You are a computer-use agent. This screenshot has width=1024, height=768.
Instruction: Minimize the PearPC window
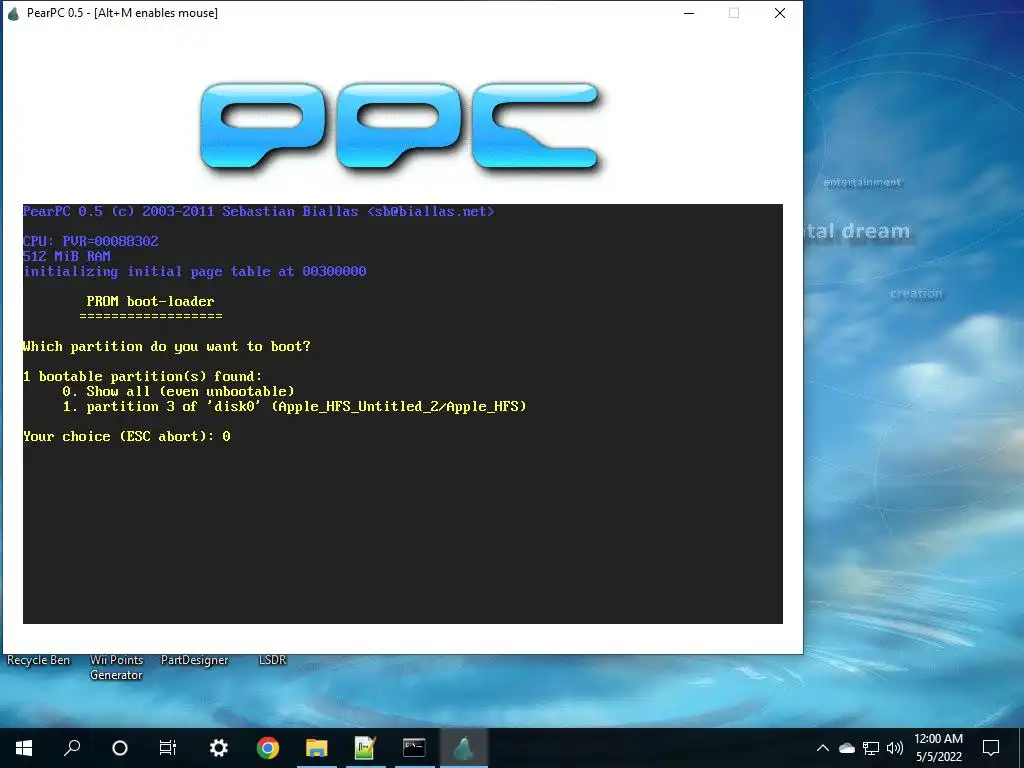688,13
